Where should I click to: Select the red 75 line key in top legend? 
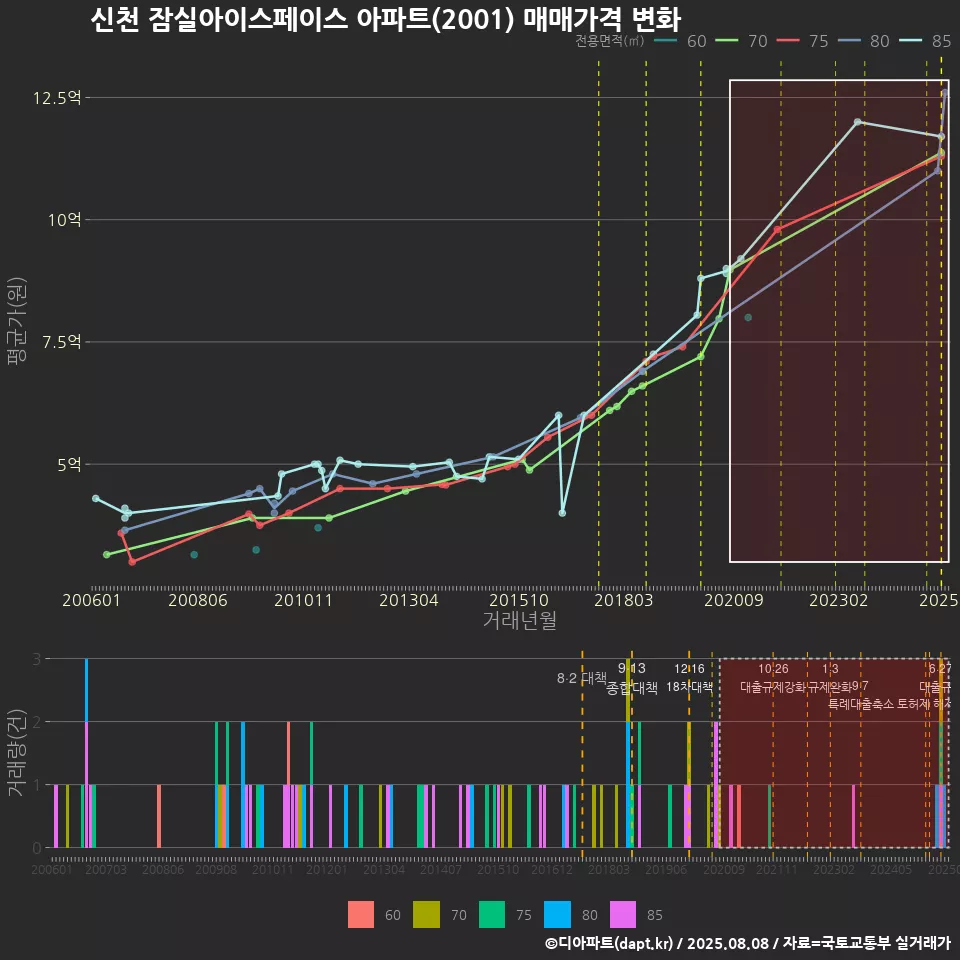click(x=788, y=41)
